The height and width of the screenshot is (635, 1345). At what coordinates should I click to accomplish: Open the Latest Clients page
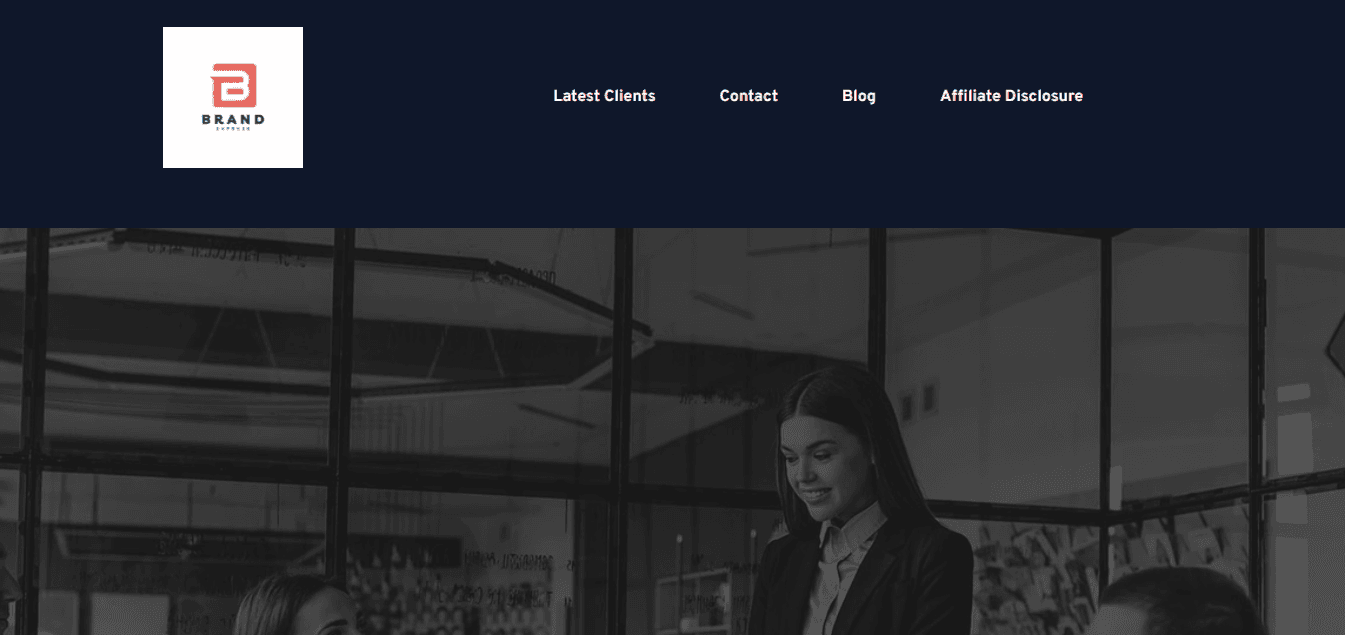(x=604, y=96)
